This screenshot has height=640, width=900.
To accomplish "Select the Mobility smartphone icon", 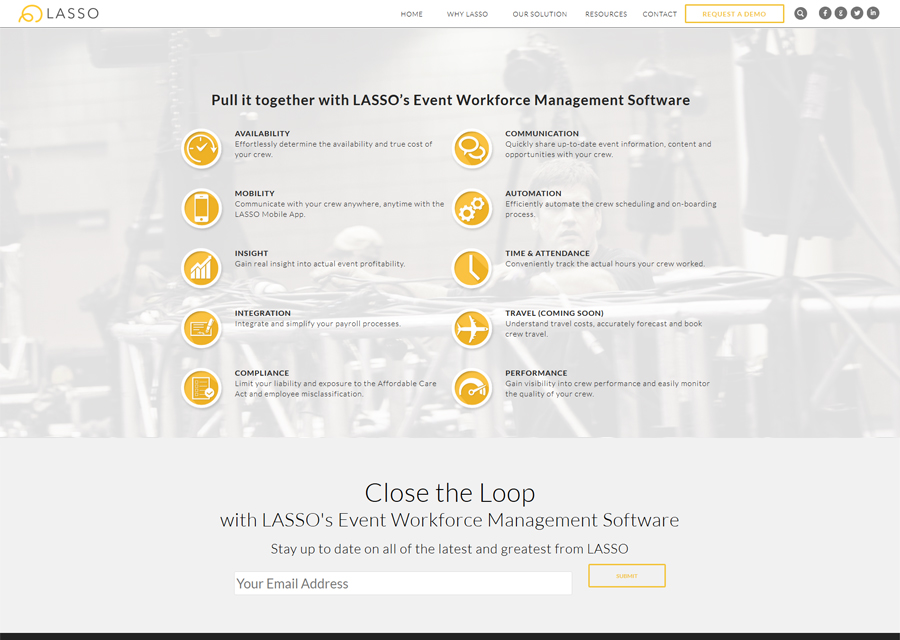I will [x=201, y=208].
